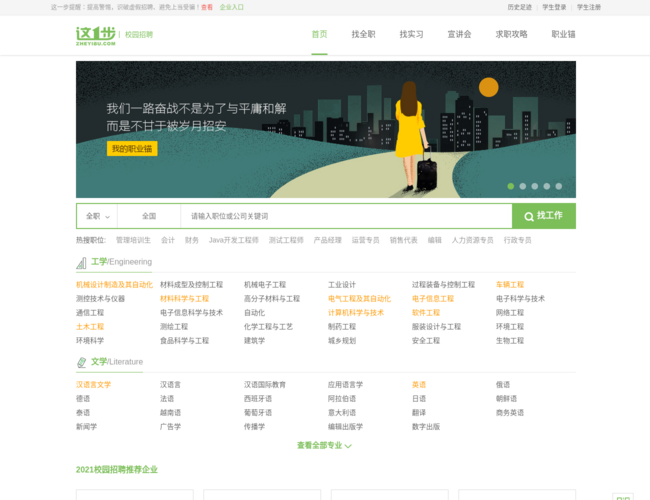Click hot search term 运营专员
650x500 pixels.
(x=366, y=240)
